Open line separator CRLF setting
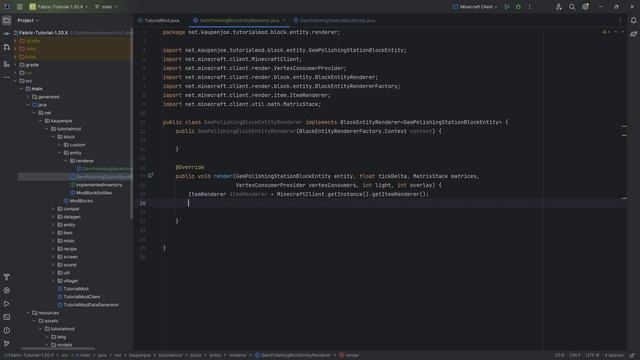The width and height of the screenshot is (640, 360). [x=575, y=356]
